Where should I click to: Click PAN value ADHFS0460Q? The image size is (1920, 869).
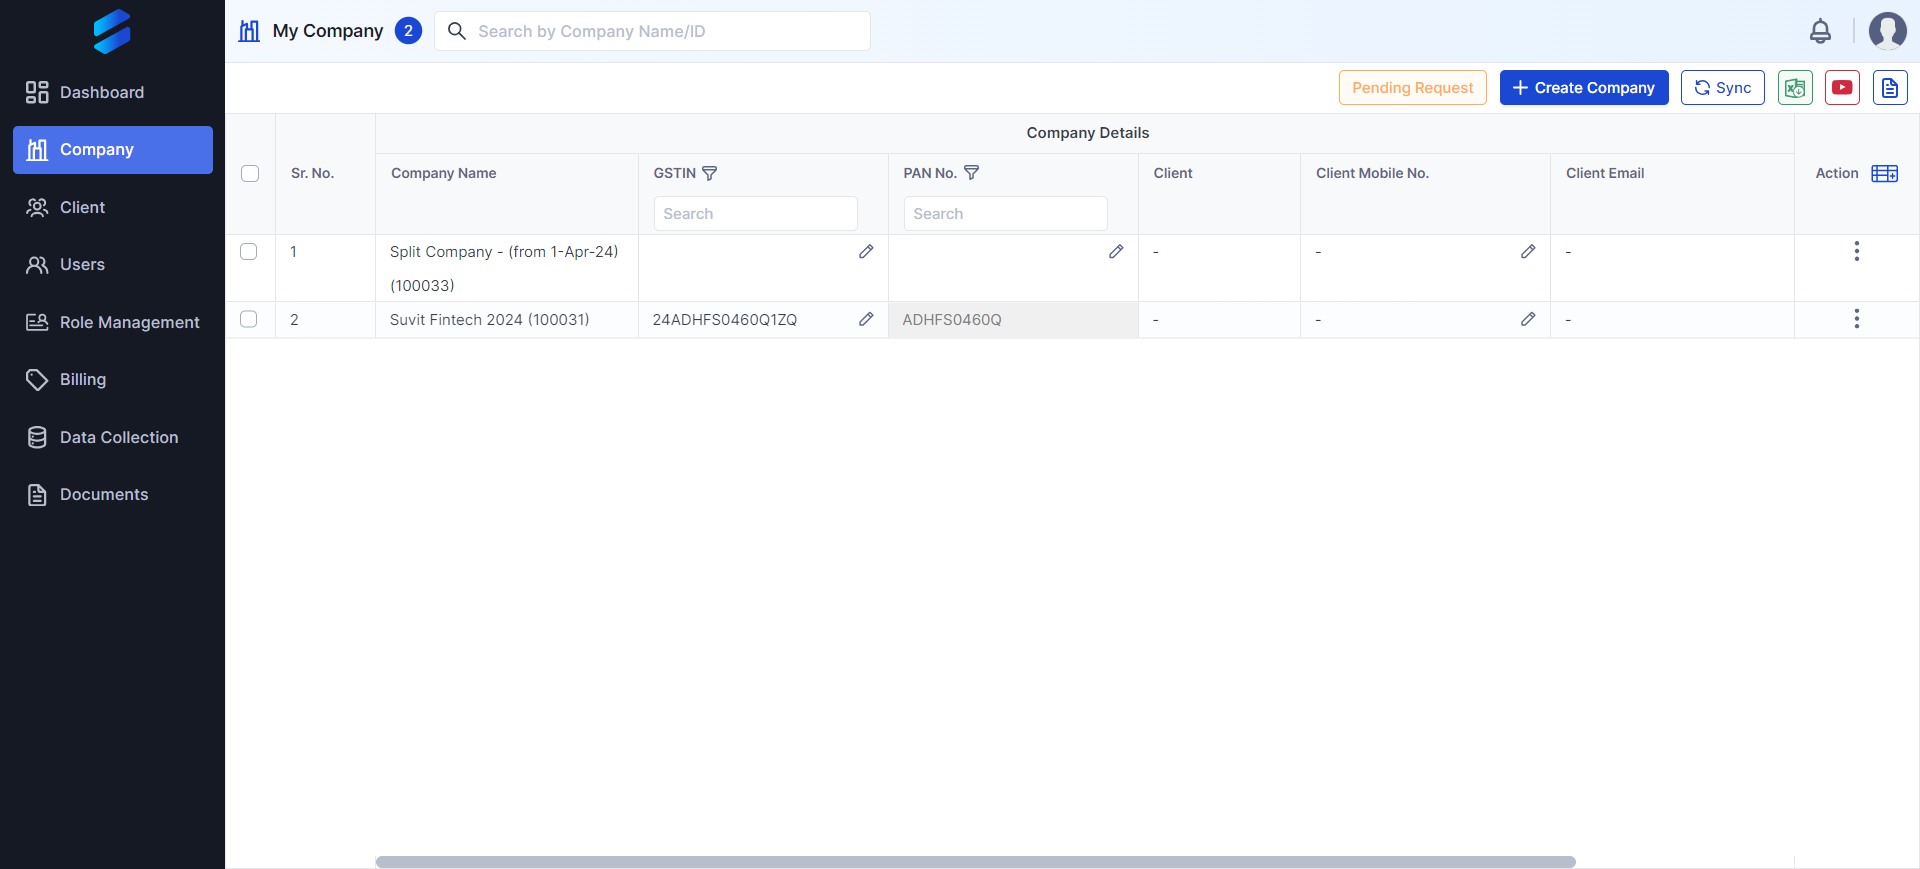[952, 320]
